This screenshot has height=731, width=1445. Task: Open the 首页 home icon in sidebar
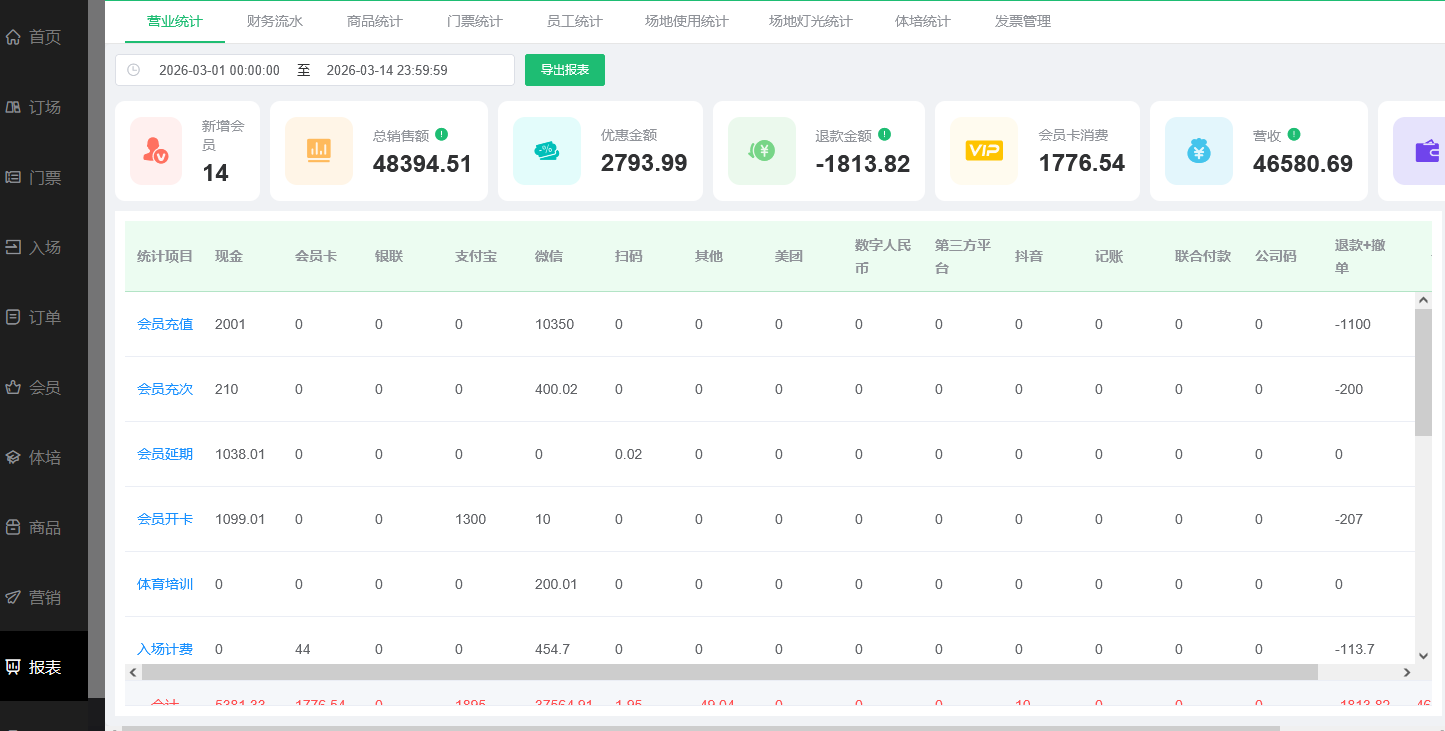click(12, 36)
